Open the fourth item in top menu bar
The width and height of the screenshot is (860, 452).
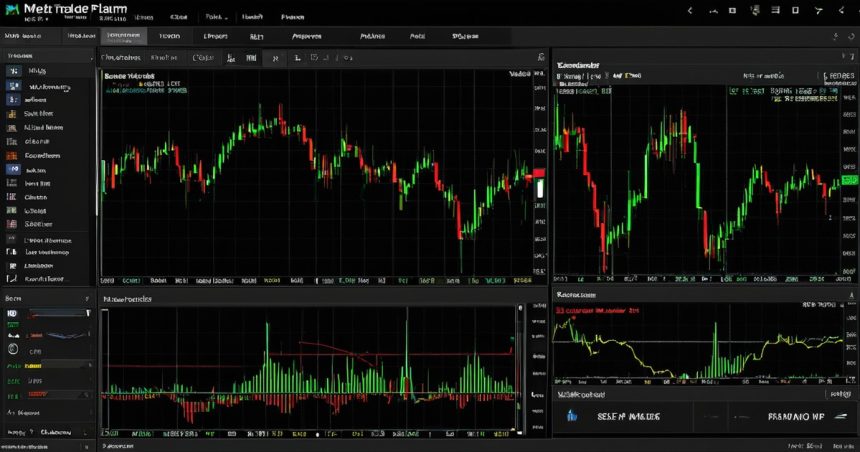tap(252, 17)
